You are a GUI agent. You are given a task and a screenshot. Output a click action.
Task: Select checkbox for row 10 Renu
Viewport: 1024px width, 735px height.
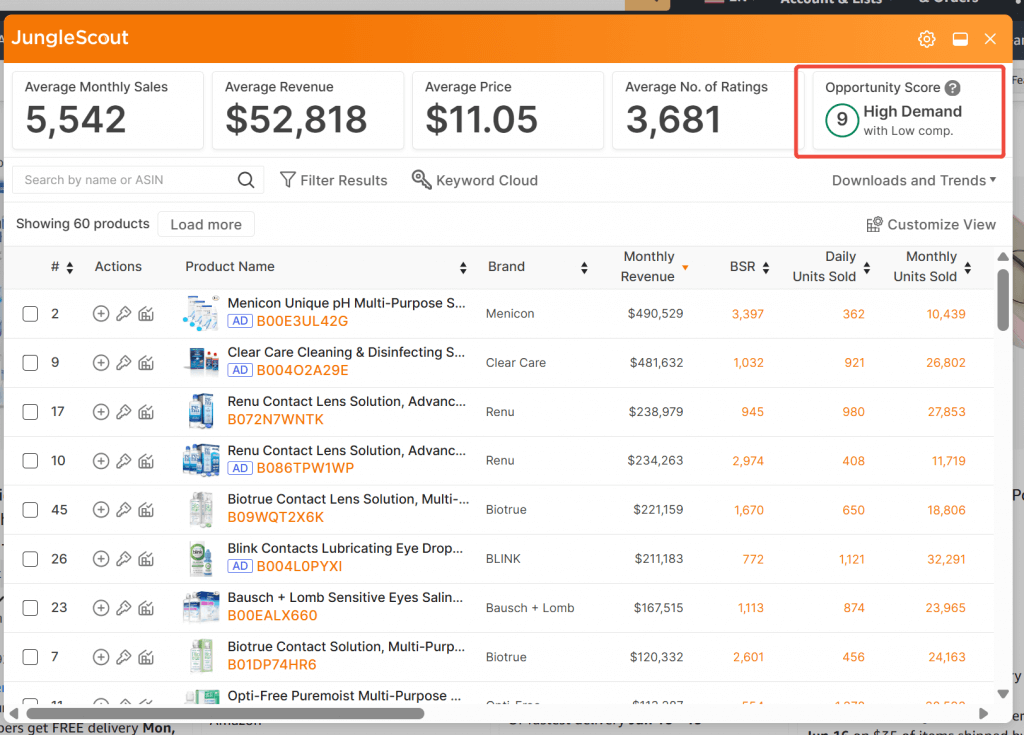coord(30,461)
